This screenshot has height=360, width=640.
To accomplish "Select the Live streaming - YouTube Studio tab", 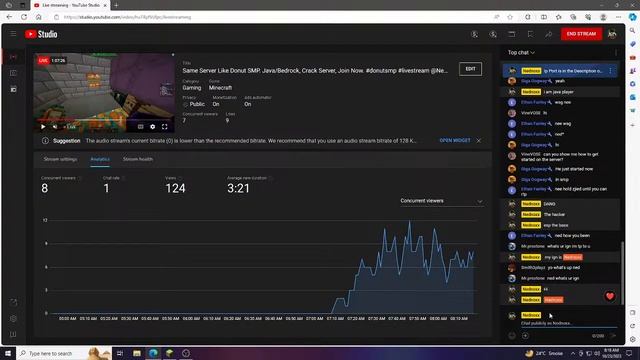I will tap(71, 5).
